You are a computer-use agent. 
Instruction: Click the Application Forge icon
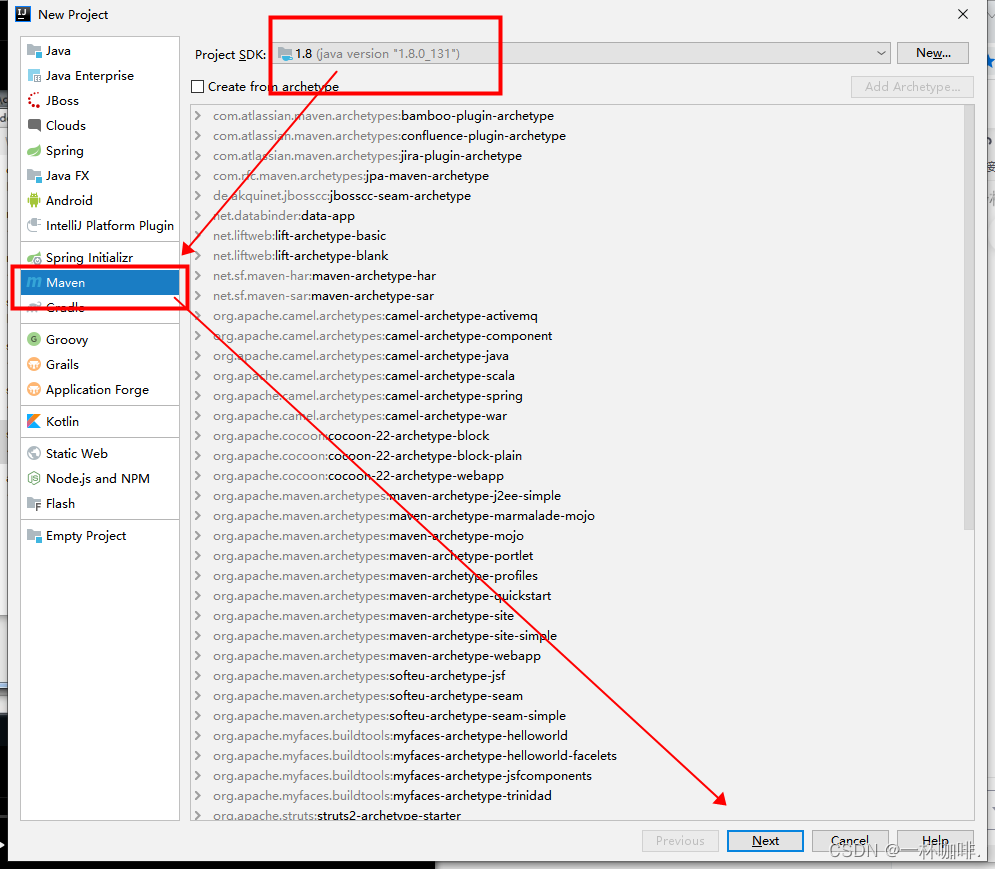(x=34, y=389)
